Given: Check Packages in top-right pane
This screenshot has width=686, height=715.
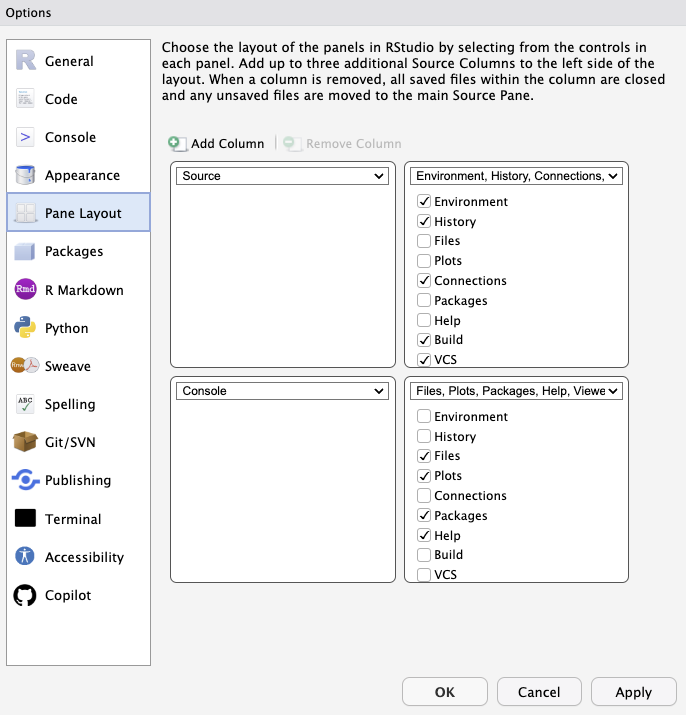Looking at the screenshot, I should [x=424, y=300].
